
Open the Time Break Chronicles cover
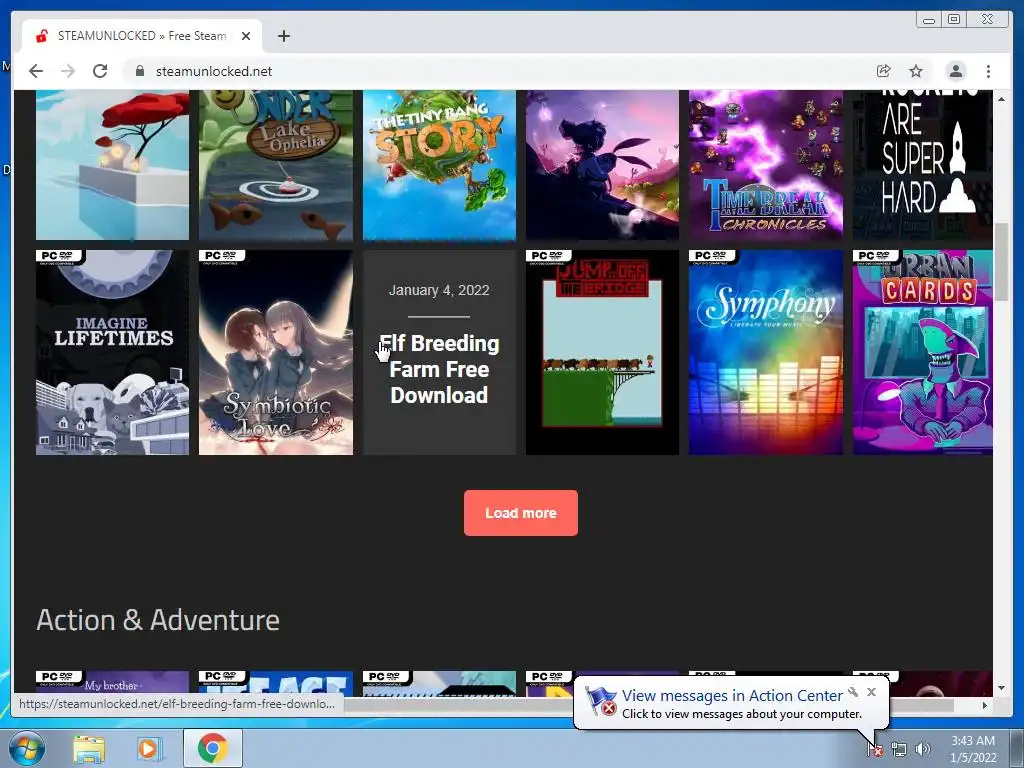tap(765, 165)
